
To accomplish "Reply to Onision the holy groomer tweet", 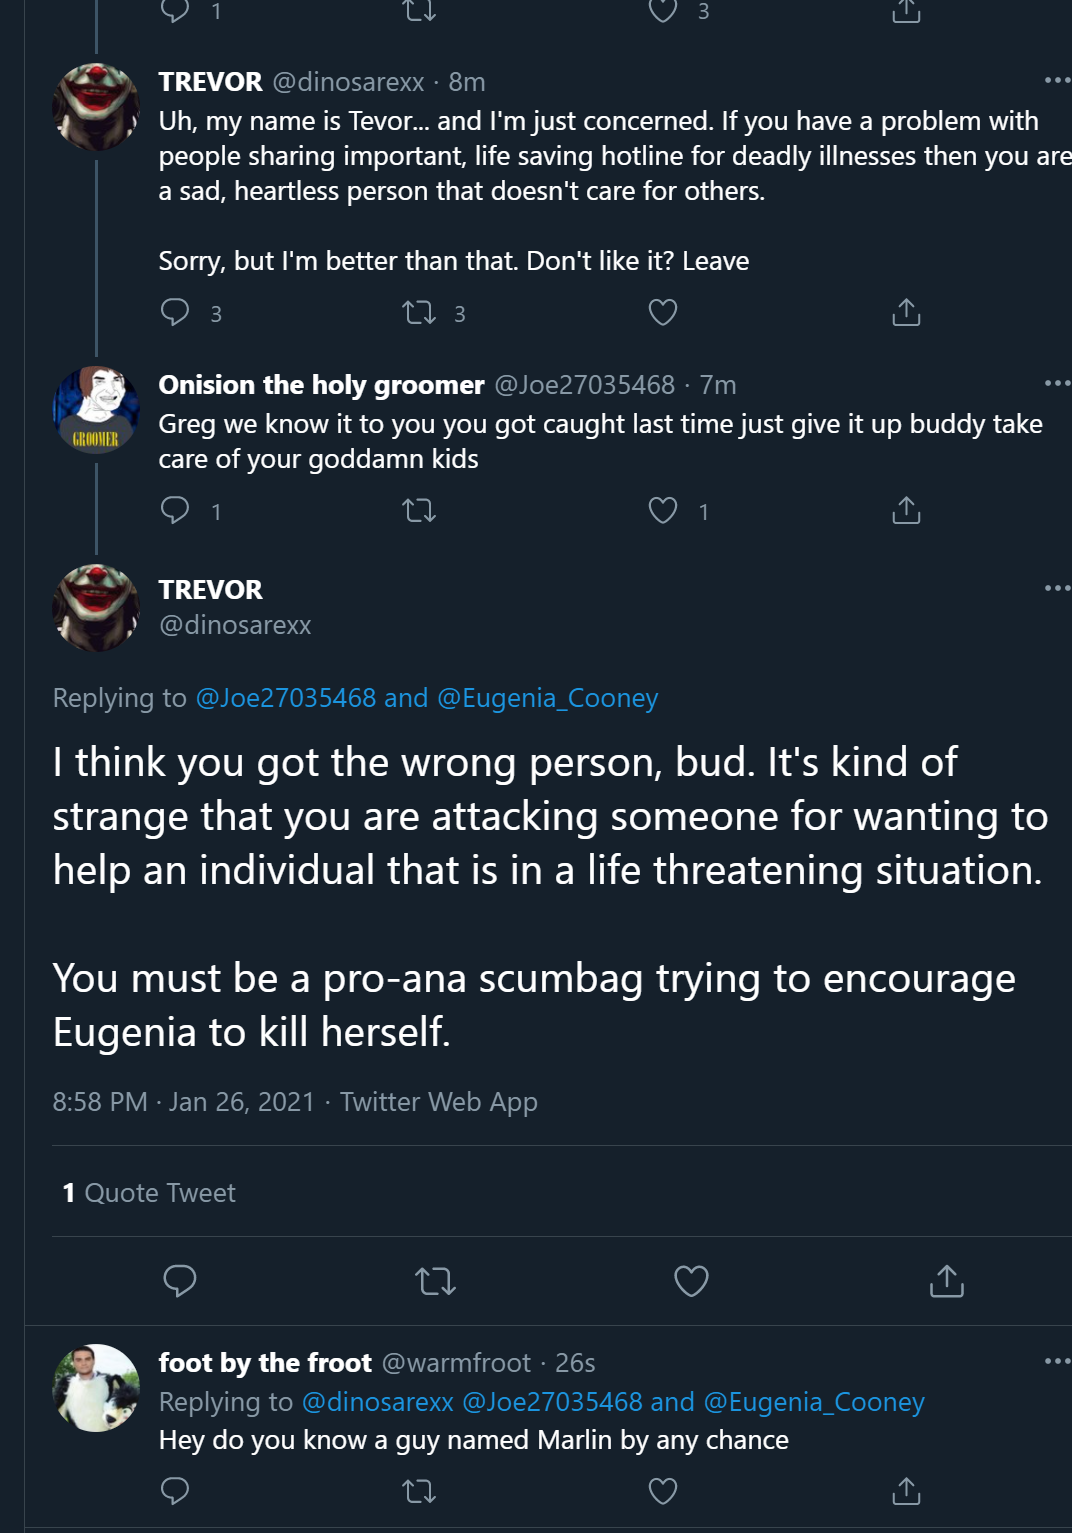I will [175, 511].
